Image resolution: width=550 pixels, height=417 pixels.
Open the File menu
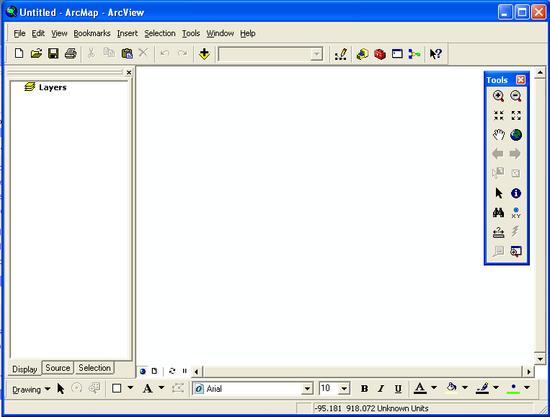point(19,33)
